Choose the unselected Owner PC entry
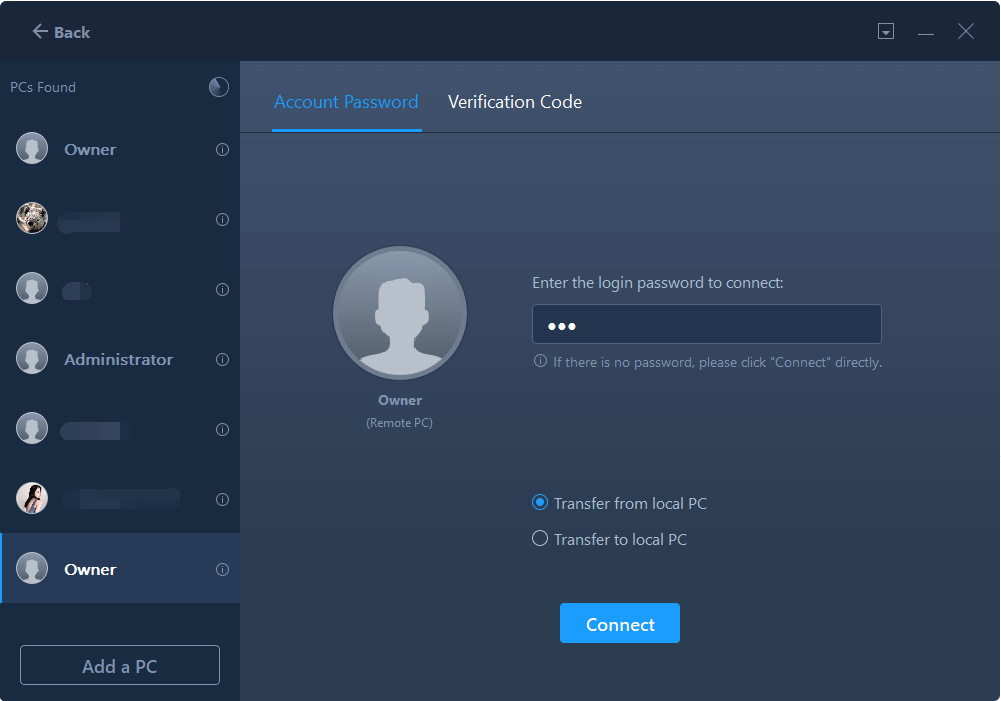Screen dimensions: 1001x701 pos(90,149)
